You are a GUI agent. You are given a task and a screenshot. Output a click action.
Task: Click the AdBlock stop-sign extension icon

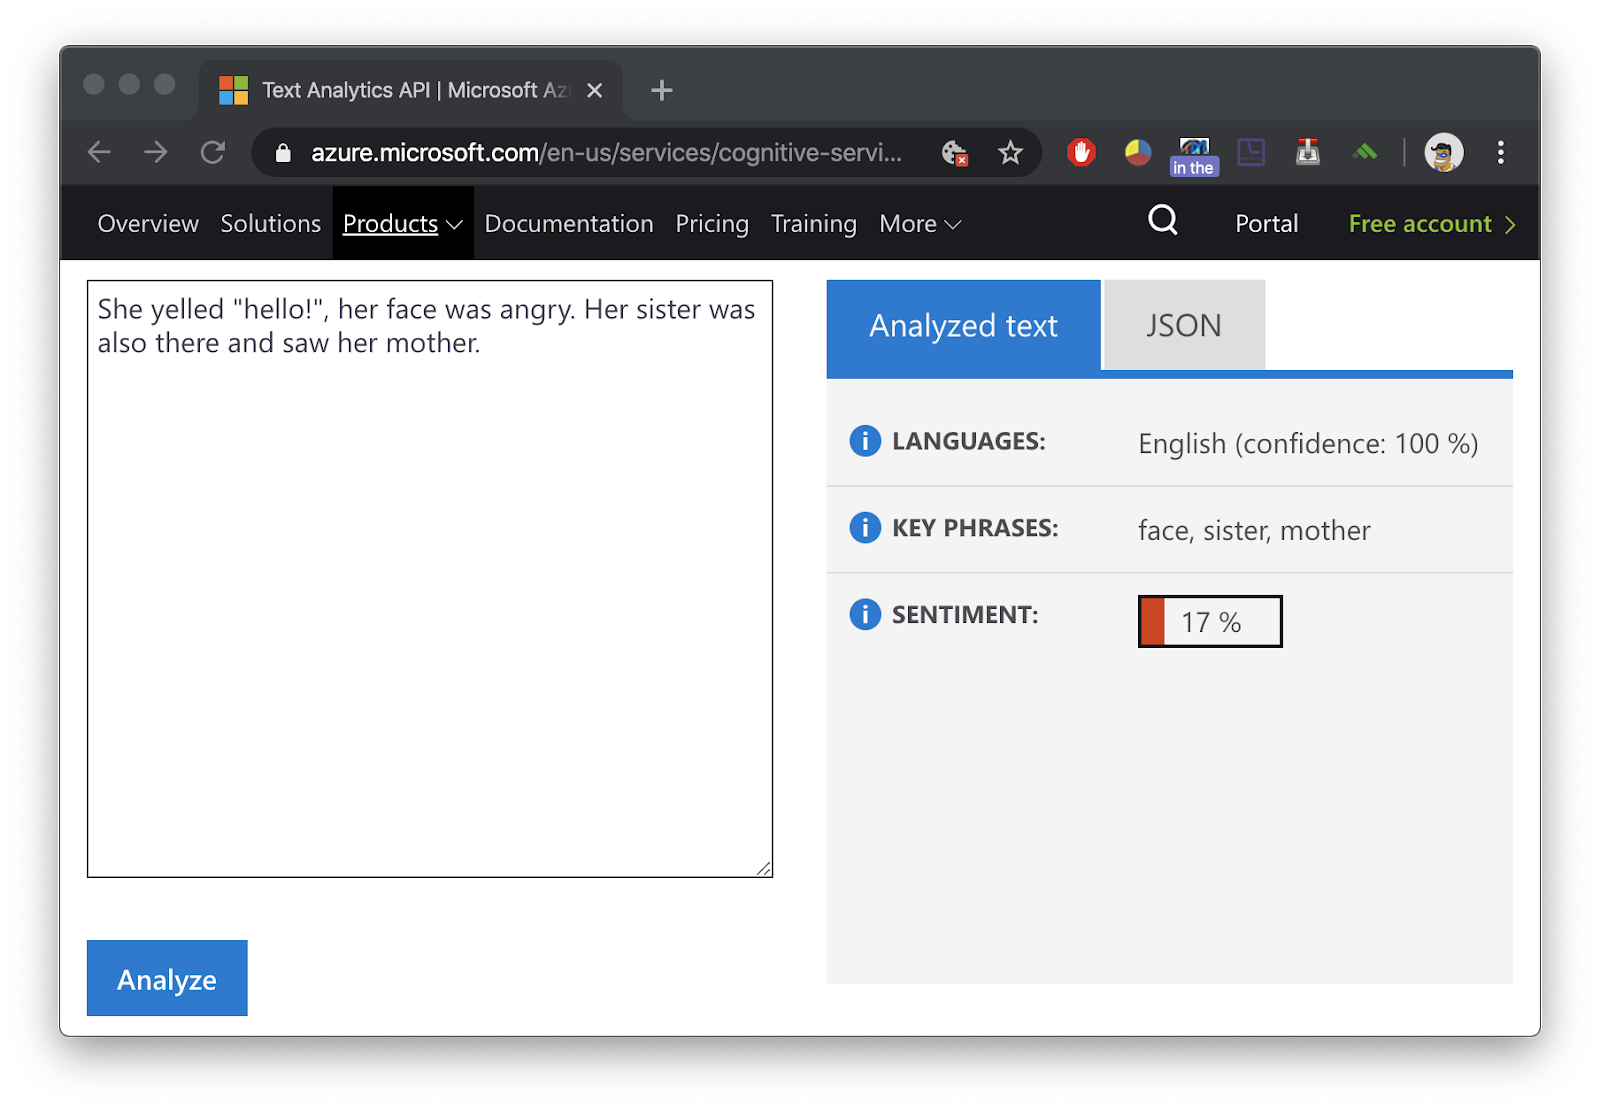[1081, 152]
